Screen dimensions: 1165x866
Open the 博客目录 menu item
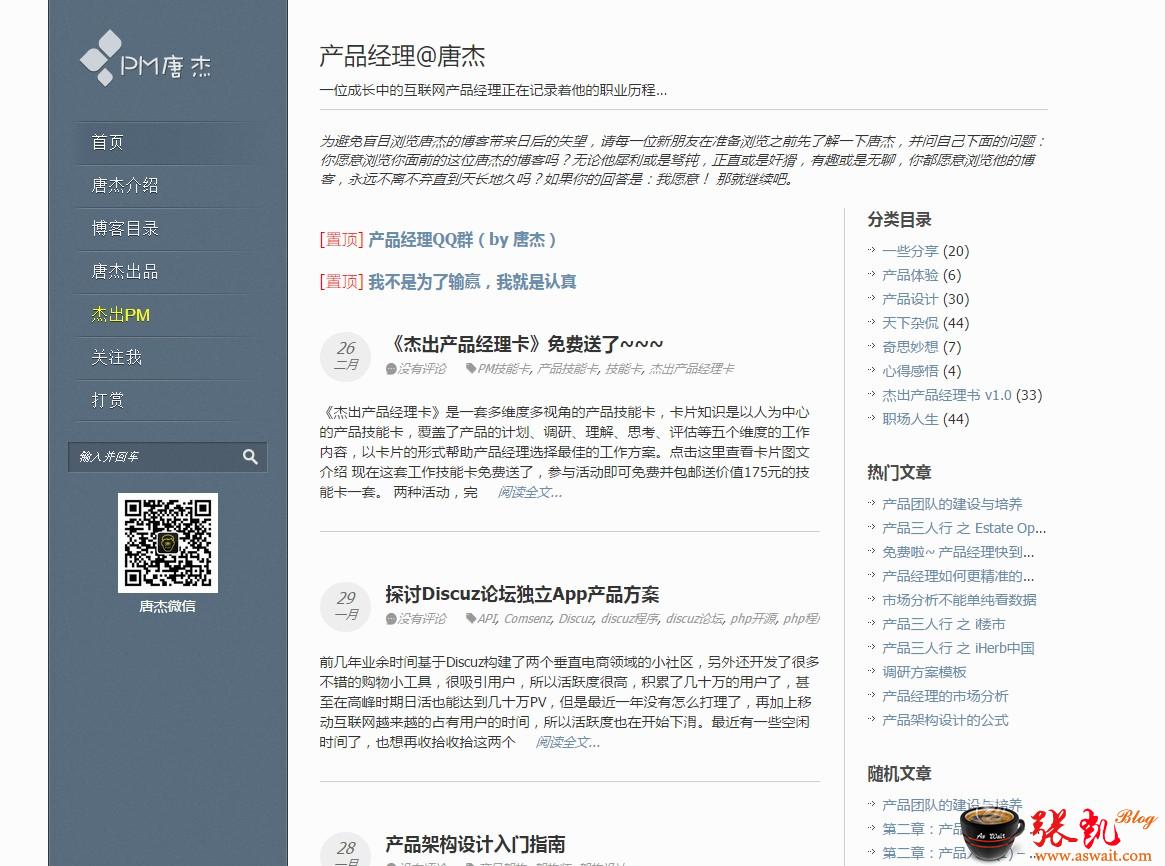tap(125, 228)
